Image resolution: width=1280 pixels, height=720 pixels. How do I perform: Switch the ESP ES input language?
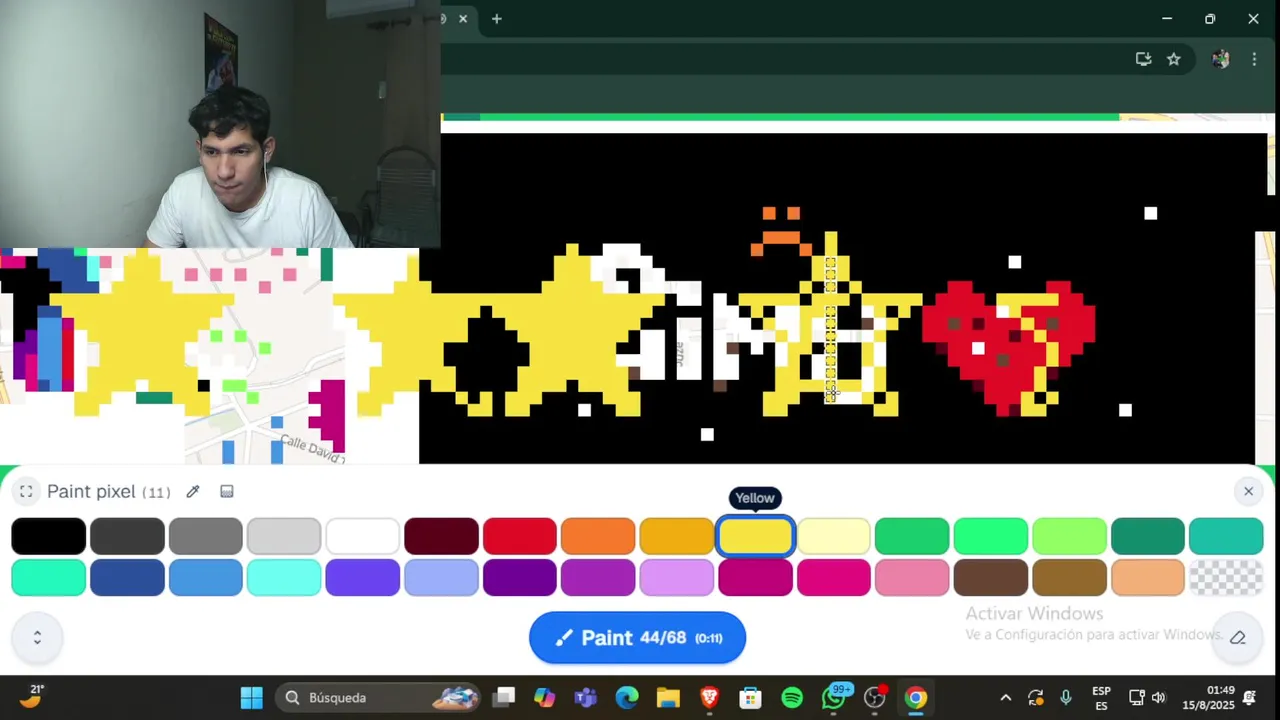point(1101,697)
